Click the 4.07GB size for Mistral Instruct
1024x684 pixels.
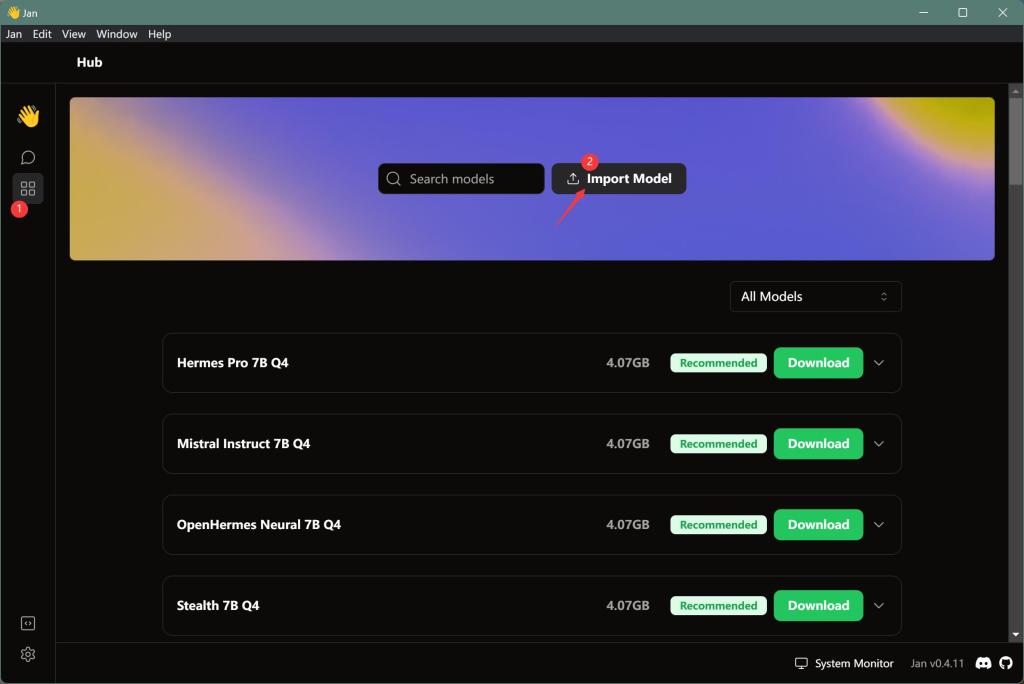628,444
